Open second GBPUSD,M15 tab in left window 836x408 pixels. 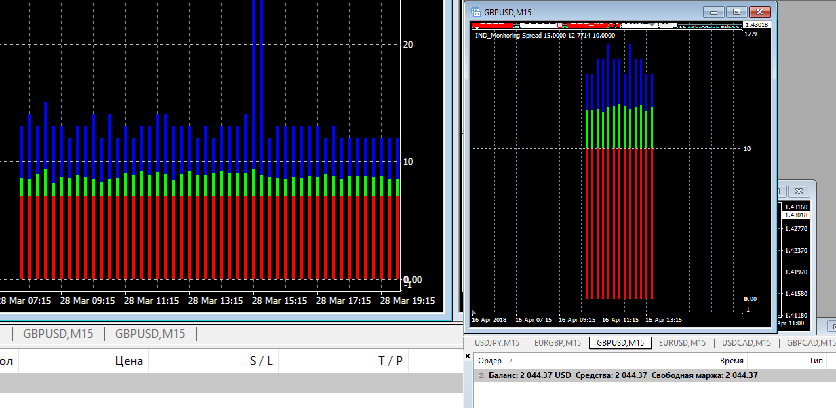pos(150,334)
